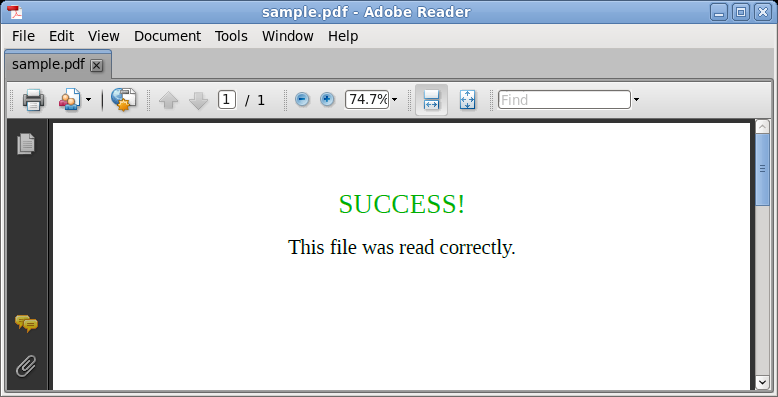The image size is (778, 397).
Task: Click the Find text field
Action: (564, 100)
